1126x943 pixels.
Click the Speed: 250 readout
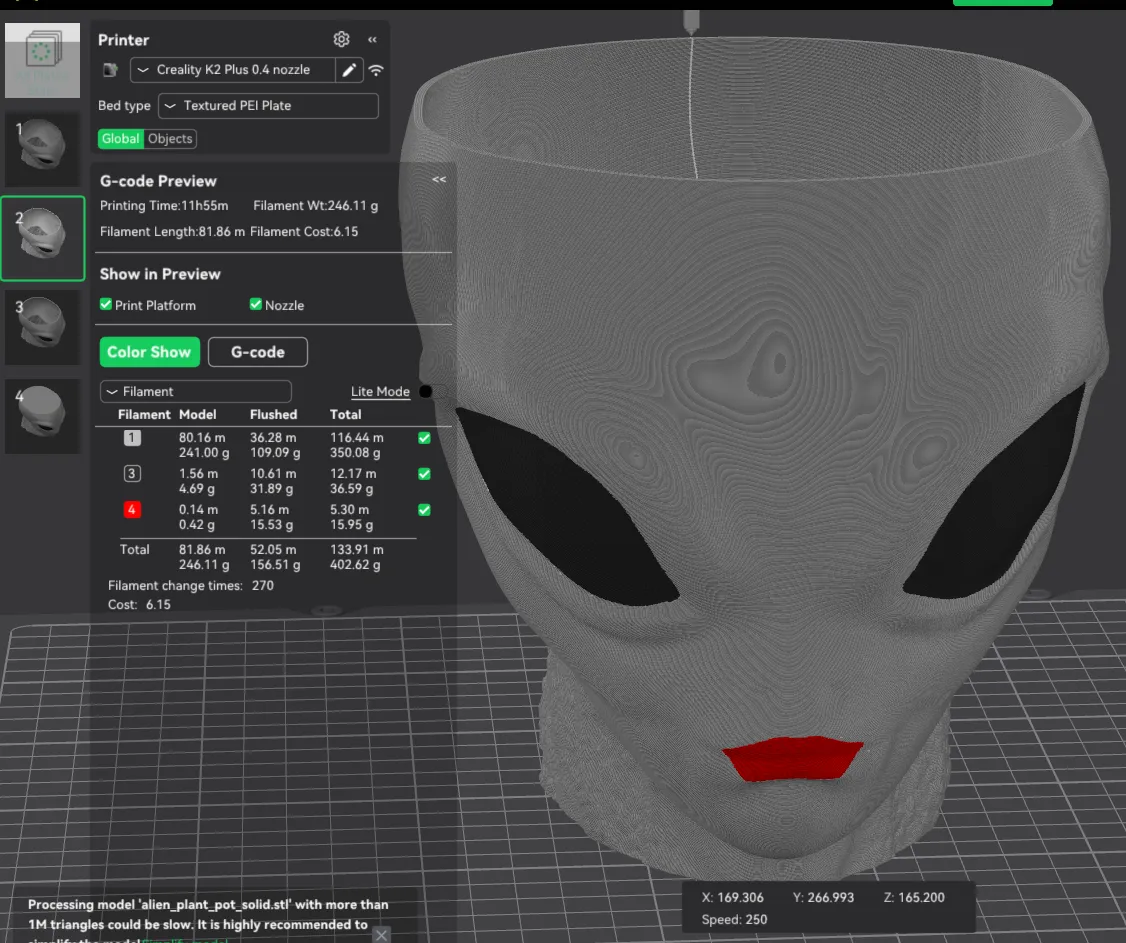(734, 919)
